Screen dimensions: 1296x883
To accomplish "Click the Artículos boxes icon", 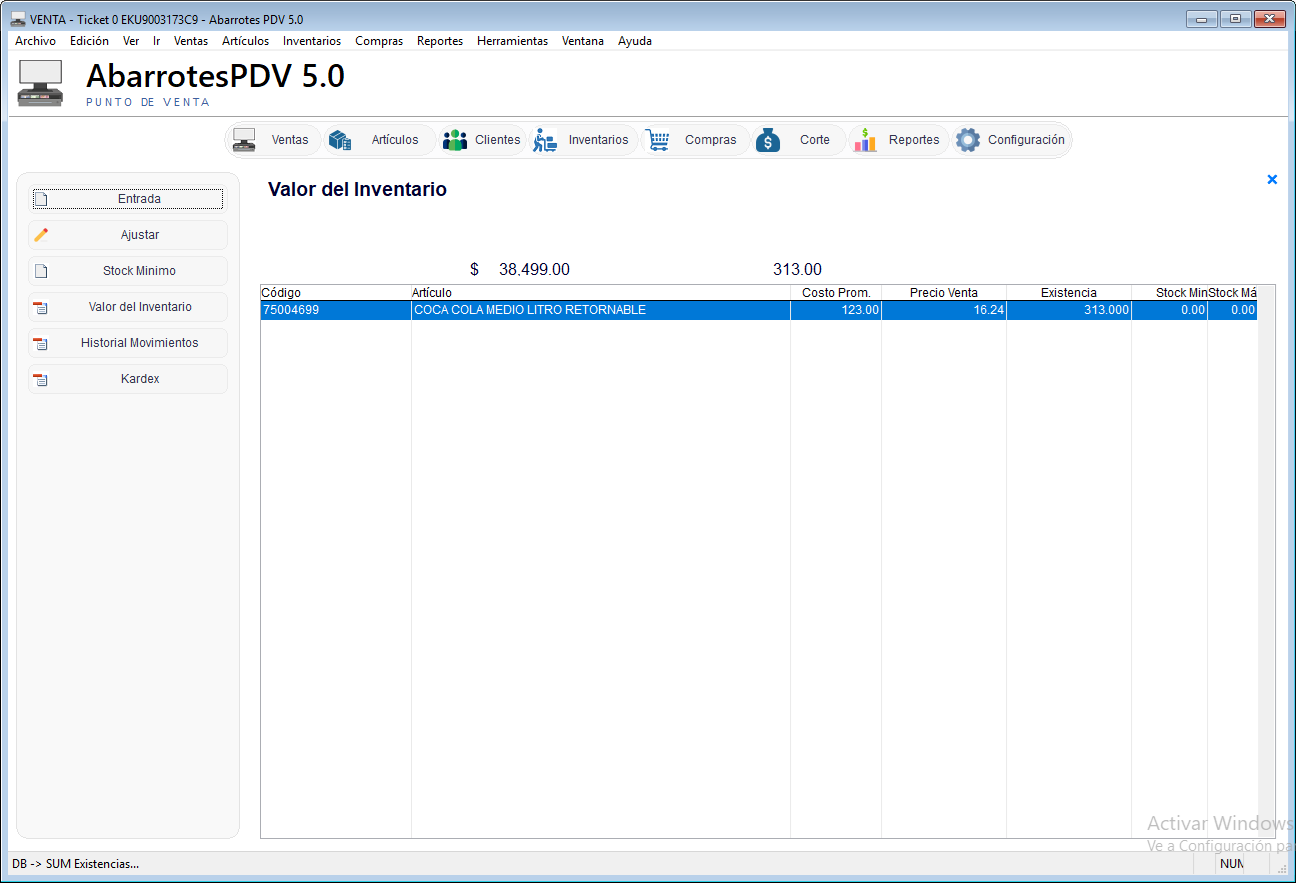I will pyautogui.click(x=340, y=140).
